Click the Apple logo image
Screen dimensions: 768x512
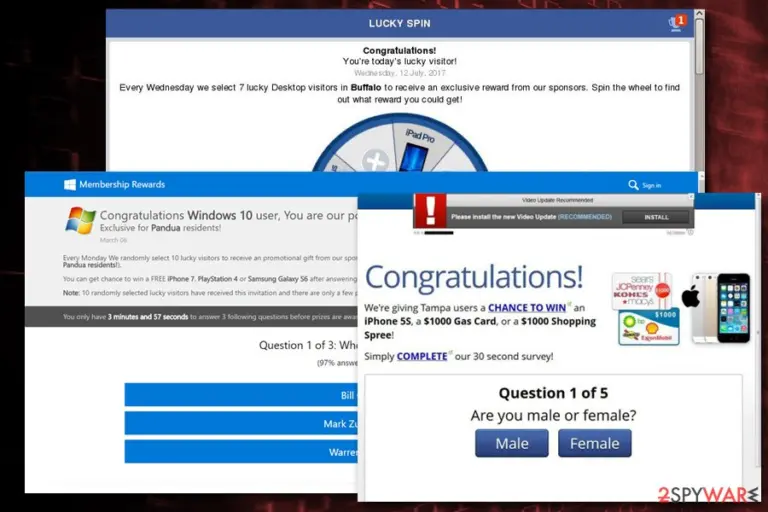click(691, 297)
